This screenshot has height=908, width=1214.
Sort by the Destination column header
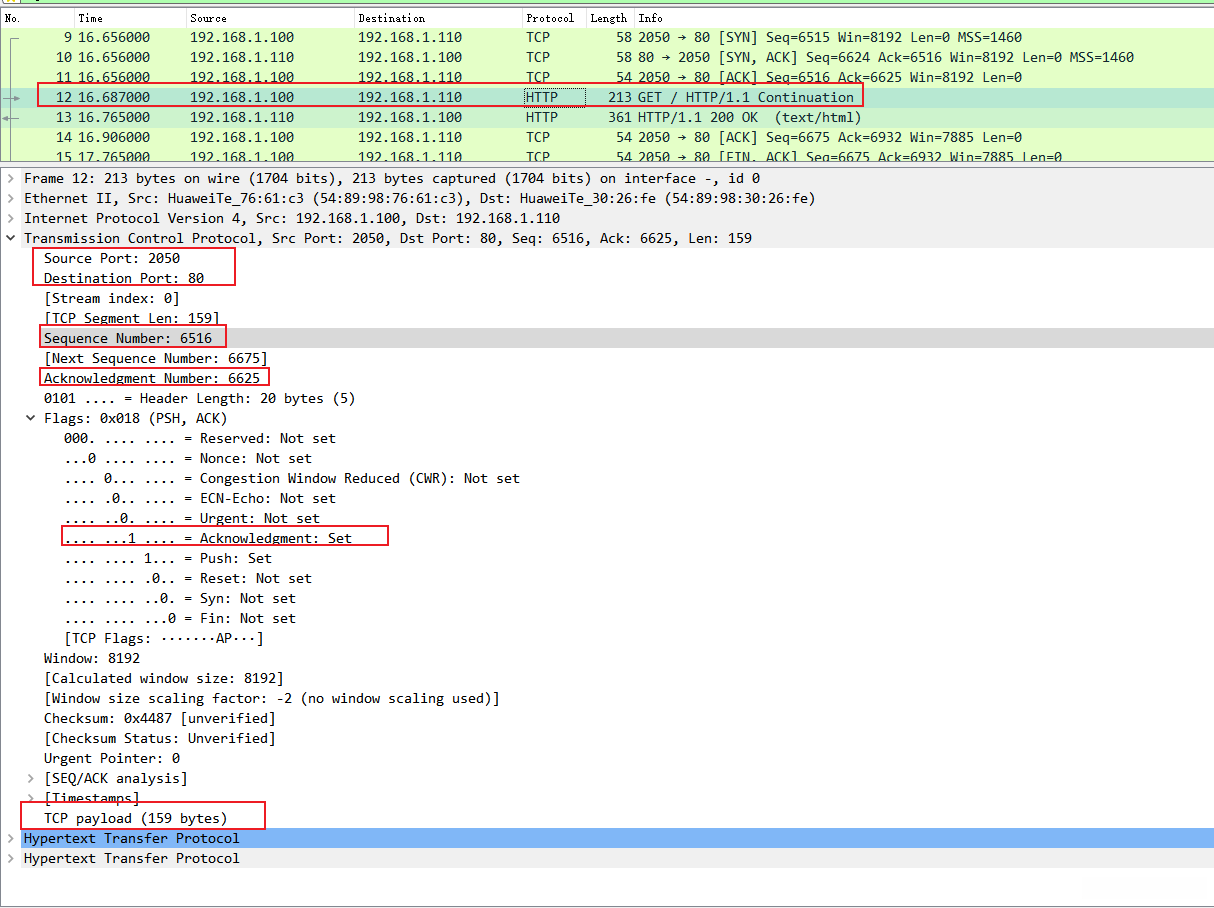click(438, 18)
